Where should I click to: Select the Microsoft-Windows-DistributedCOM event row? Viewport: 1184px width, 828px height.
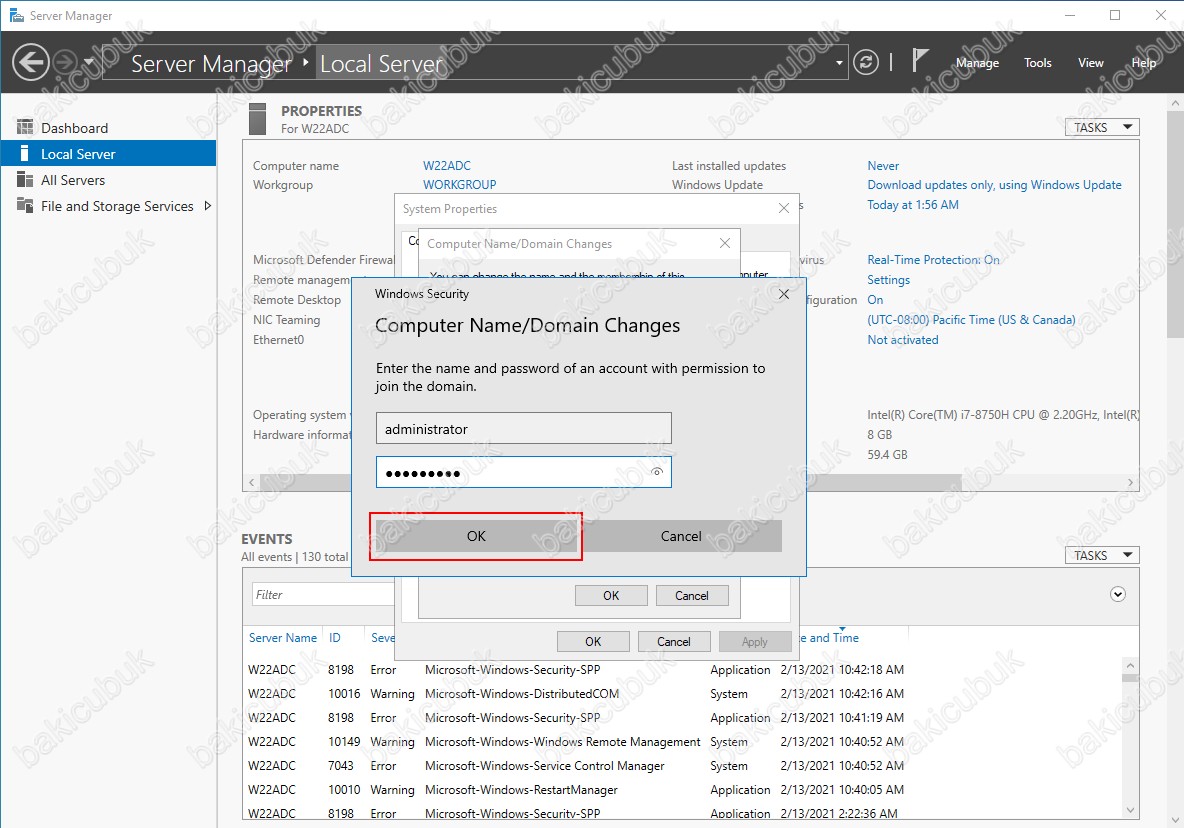pos(575,694)
